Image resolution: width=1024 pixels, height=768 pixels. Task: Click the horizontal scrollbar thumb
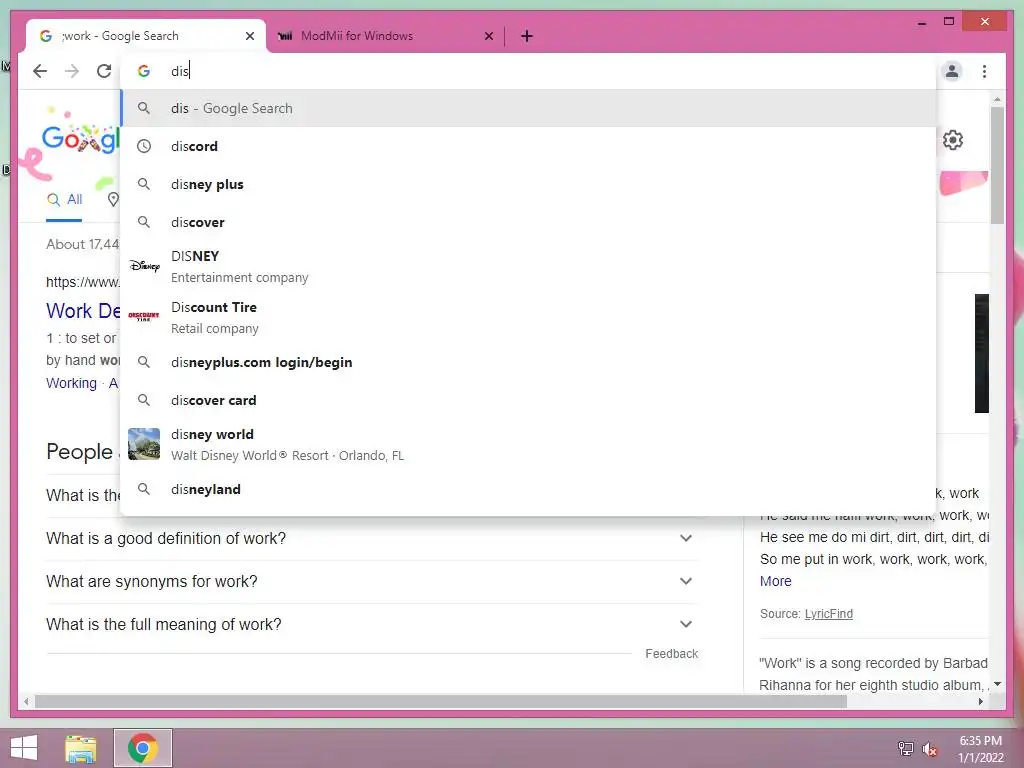point(441,701)
